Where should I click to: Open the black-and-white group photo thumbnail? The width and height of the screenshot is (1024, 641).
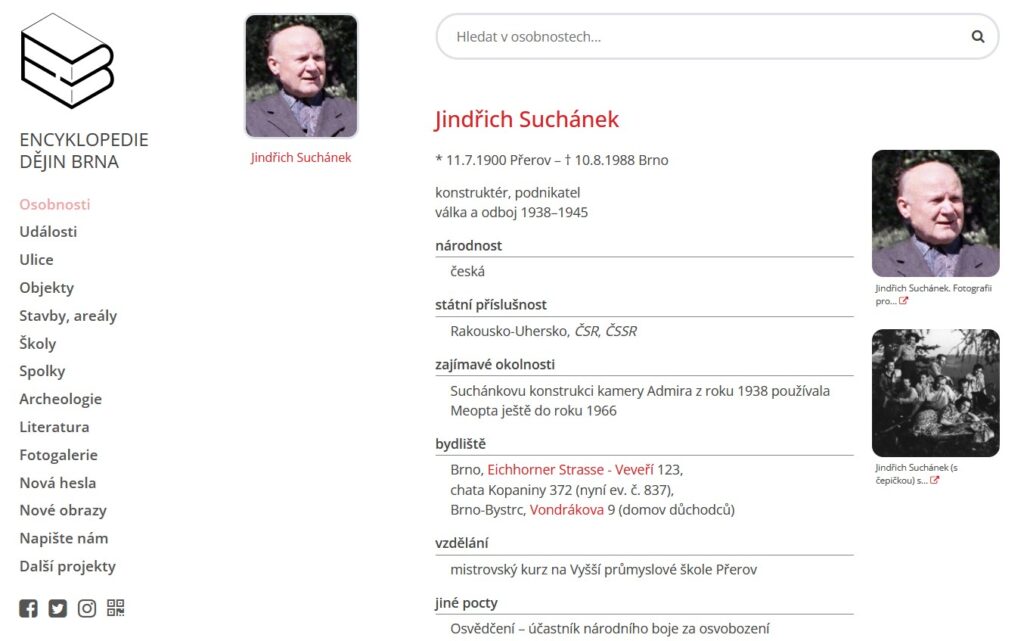(935, 393)
